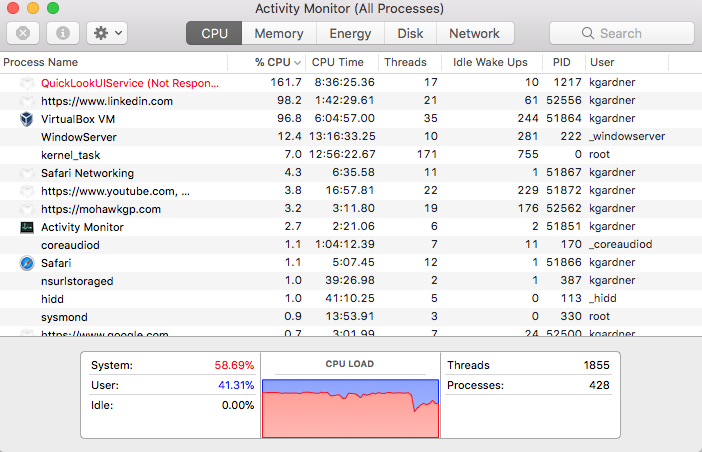Screen dimensions: 702x452
Task: Click the System 58.69% value
Action: coord(234,365)
